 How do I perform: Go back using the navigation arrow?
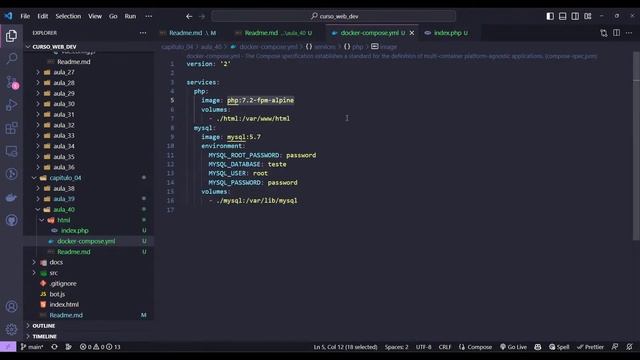point(189,16)
